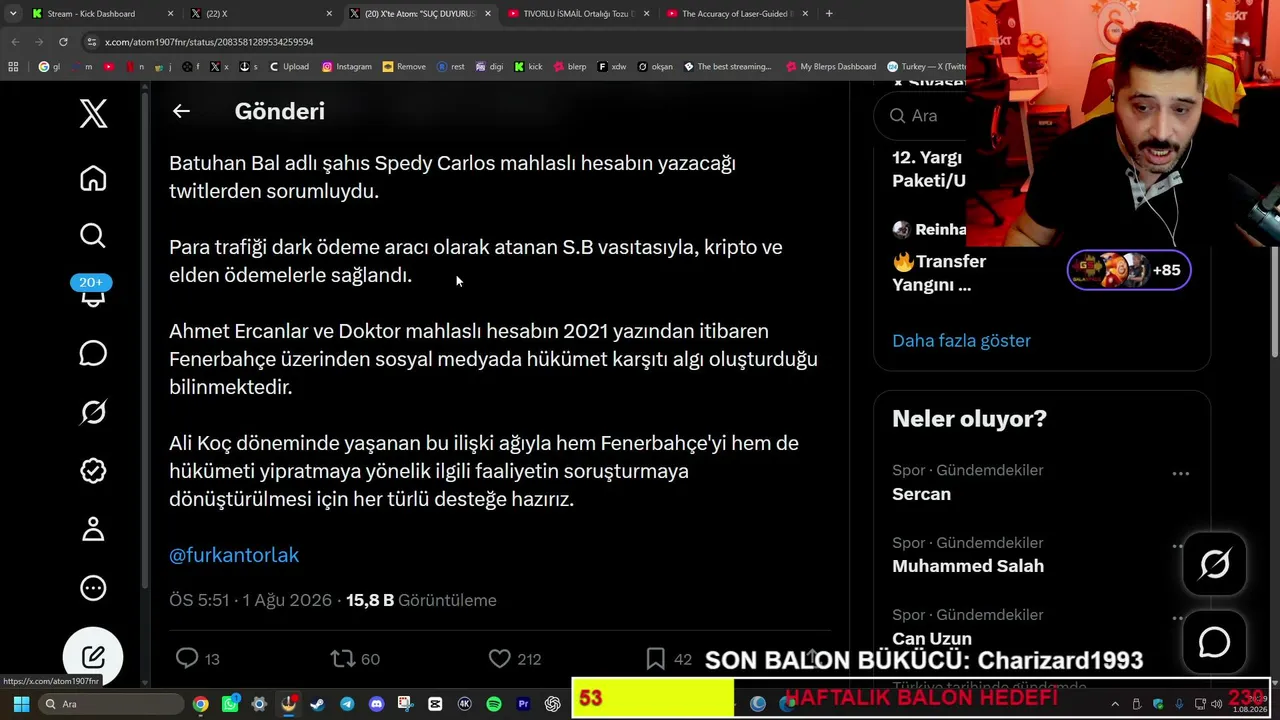Switch to TIVORLU İSMAİL YouTube tab

580,14
